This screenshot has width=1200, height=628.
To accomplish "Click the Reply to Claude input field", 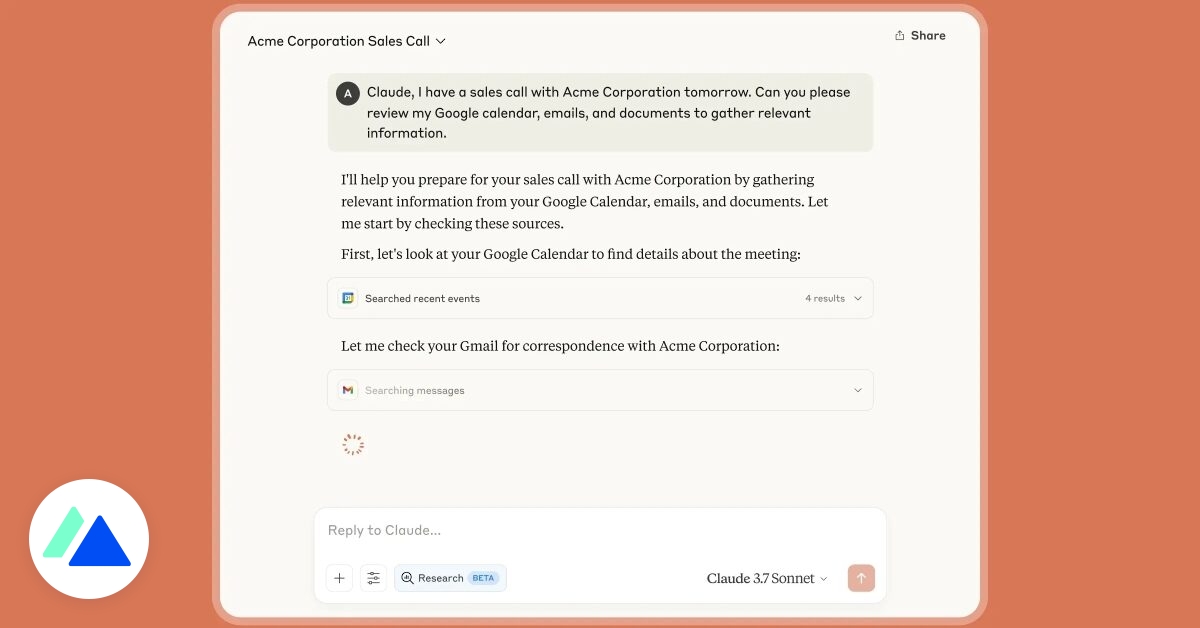I will (x=600, y=530).
